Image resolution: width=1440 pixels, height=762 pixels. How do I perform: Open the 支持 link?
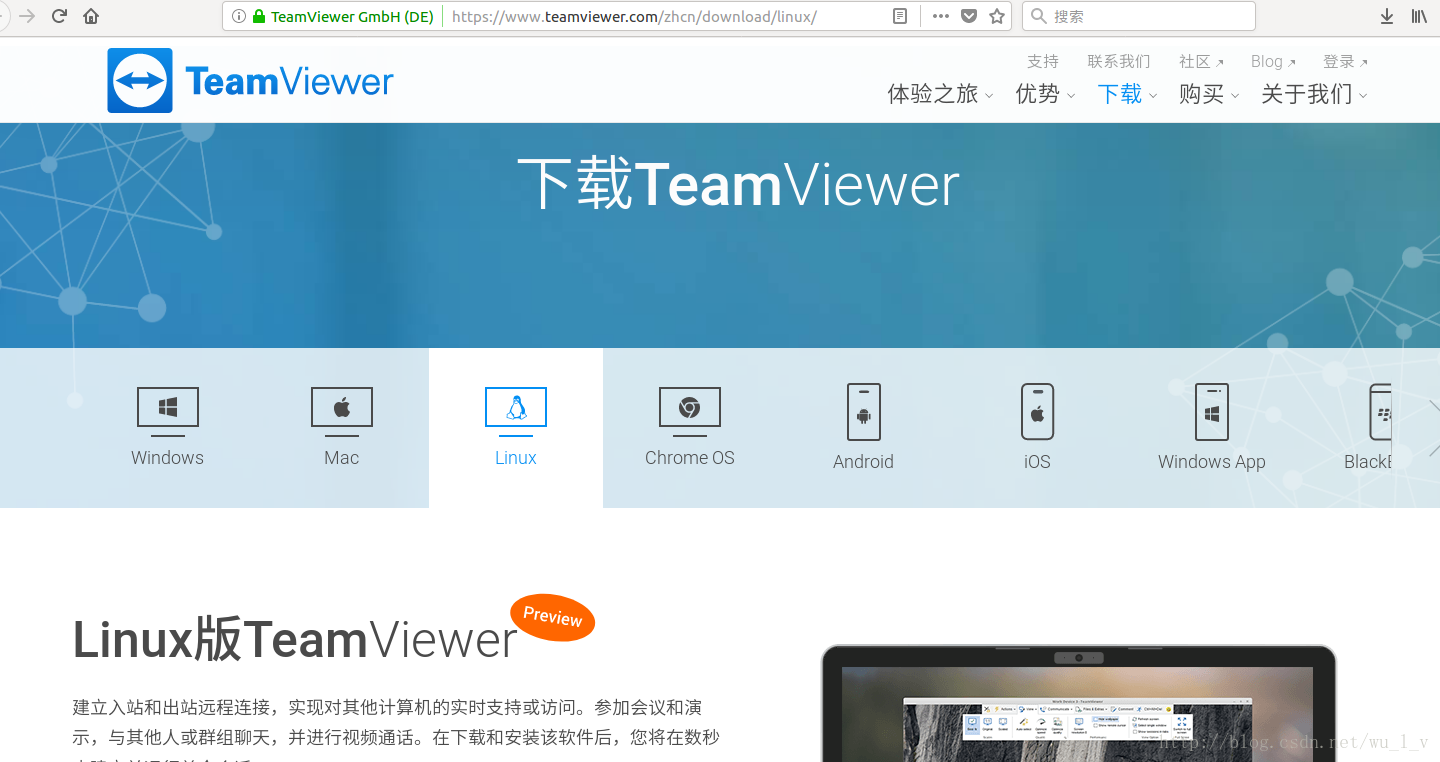coord(1043,62)
